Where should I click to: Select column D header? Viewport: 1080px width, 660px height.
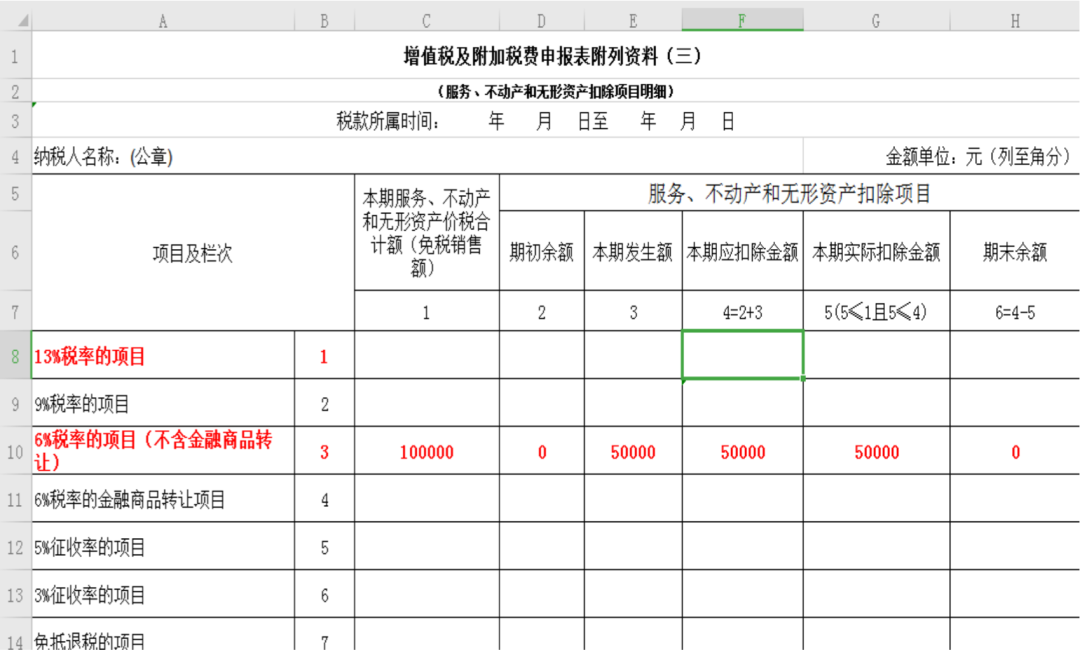541,21
